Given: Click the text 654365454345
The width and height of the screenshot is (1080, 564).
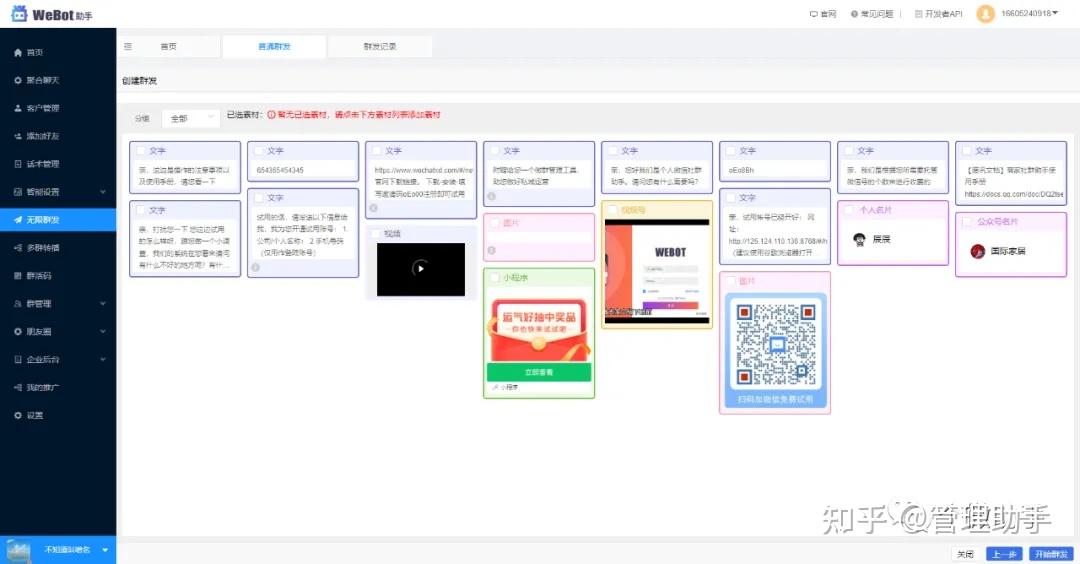Looking at the screenshot, I should tap(280, 170).
